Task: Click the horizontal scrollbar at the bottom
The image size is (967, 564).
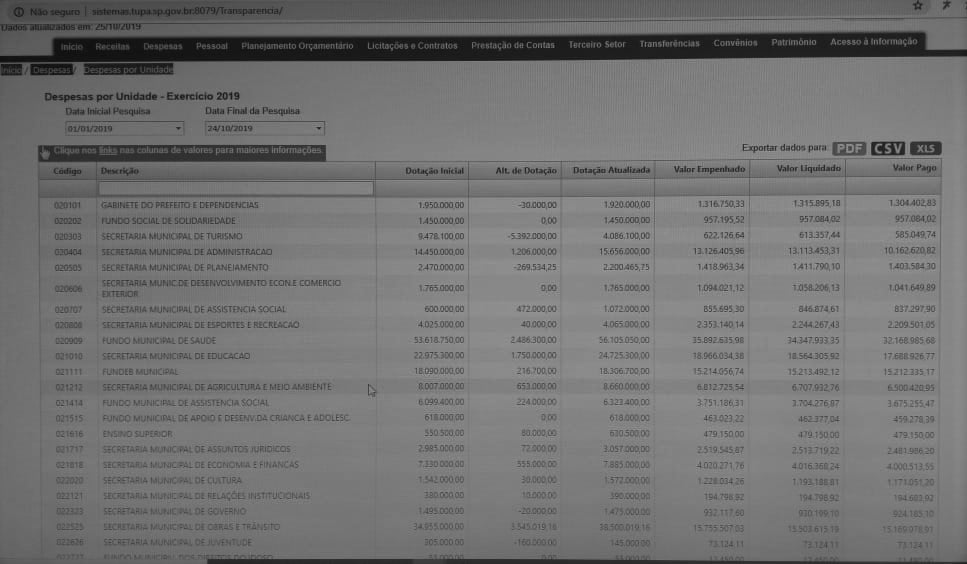Action: point(300,561)
